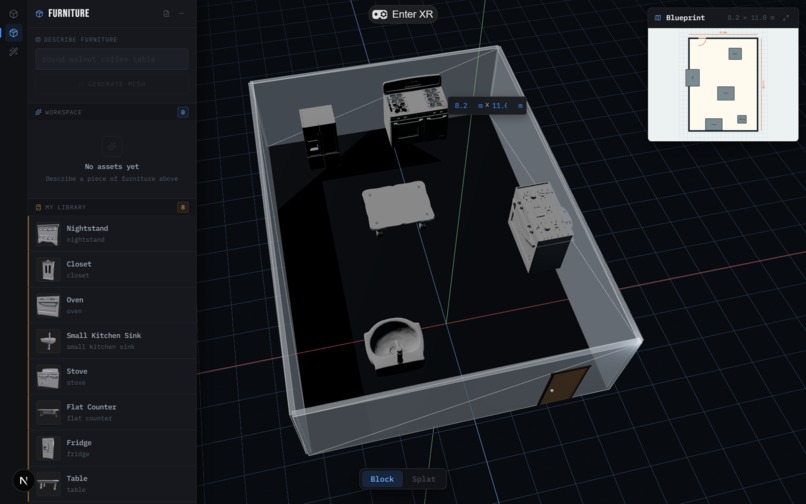The height and width of the screenshot is (504, 806).
Task: Open the top cube icon in the sidebar
Action: [13, 14]
